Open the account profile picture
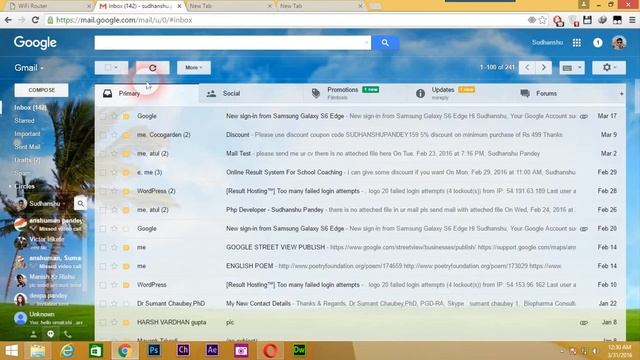Viewport: 640px width, 360px height. click(619, 42)
